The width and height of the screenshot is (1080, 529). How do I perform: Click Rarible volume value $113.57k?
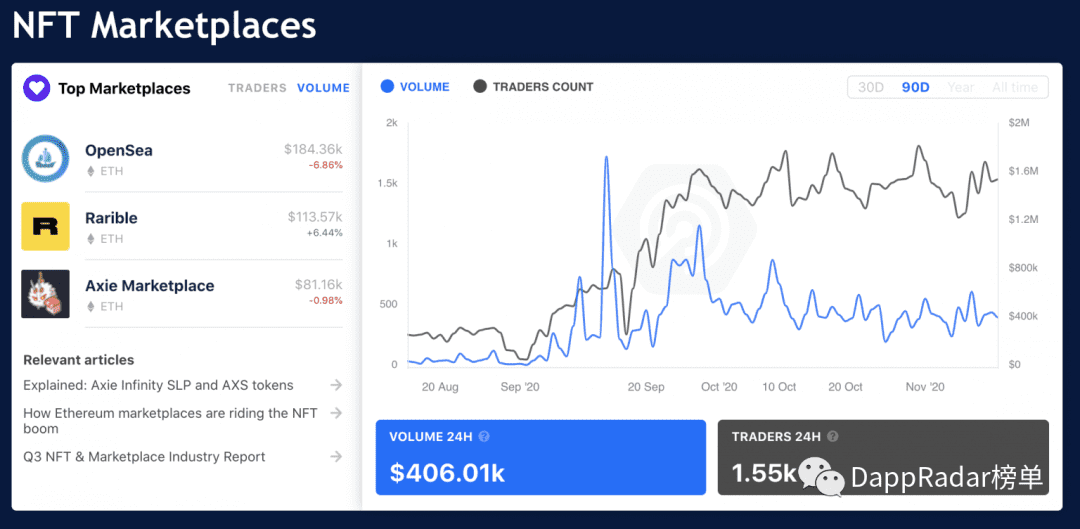(x=315, y=217)
